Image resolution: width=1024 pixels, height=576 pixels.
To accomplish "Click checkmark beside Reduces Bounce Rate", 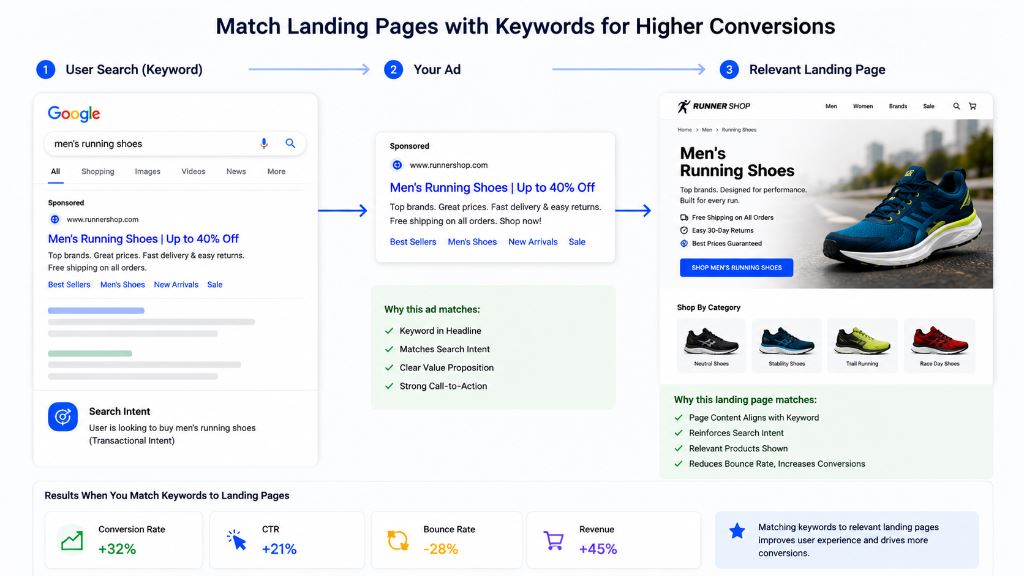I will click(x=679, y=464).
